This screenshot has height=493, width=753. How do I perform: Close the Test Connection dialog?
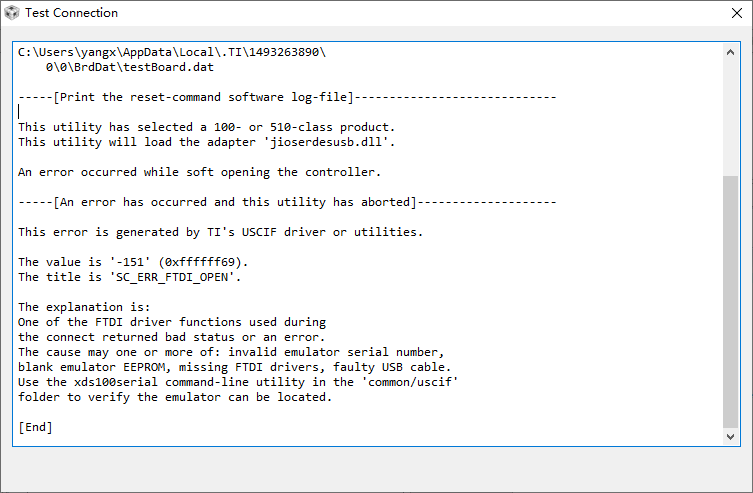[737, 13]
